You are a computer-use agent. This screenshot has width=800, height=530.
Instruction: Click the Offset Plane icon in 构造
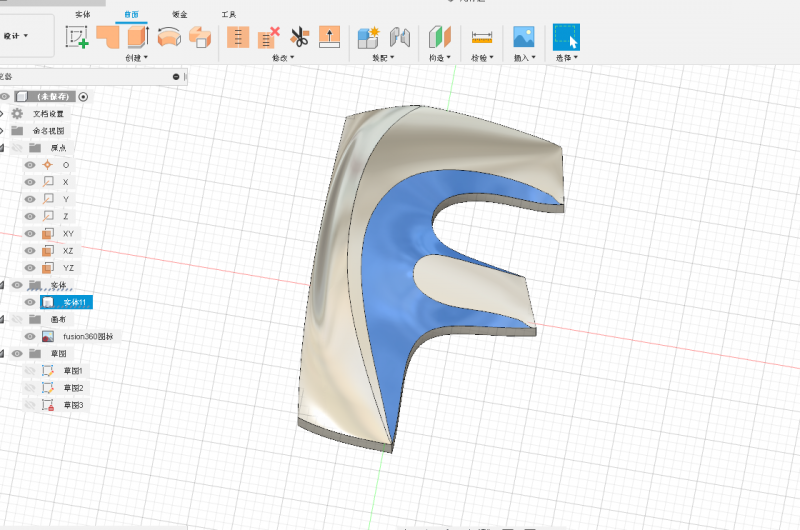pyautogui.click(x=440, y=37)
